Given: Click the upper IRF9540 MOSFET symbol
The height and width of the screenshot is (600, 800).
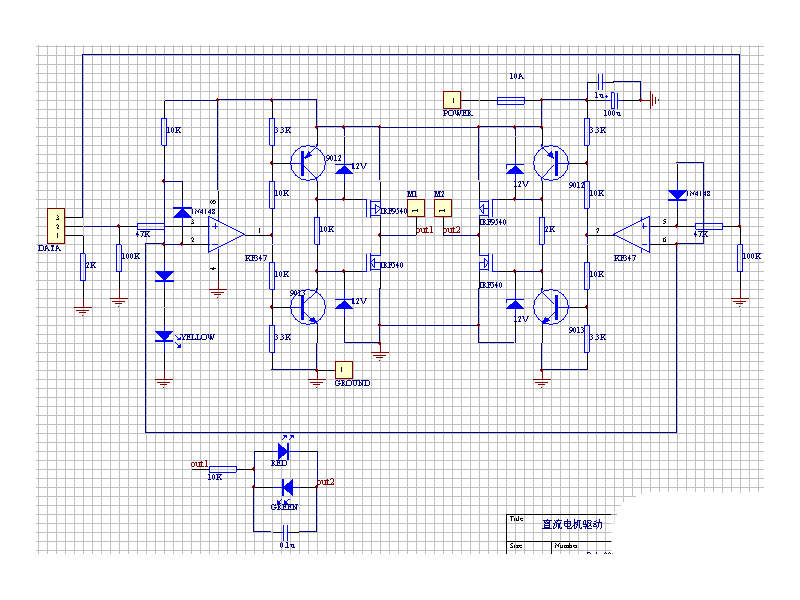Looking at the screenshot, I should [375, 210].
